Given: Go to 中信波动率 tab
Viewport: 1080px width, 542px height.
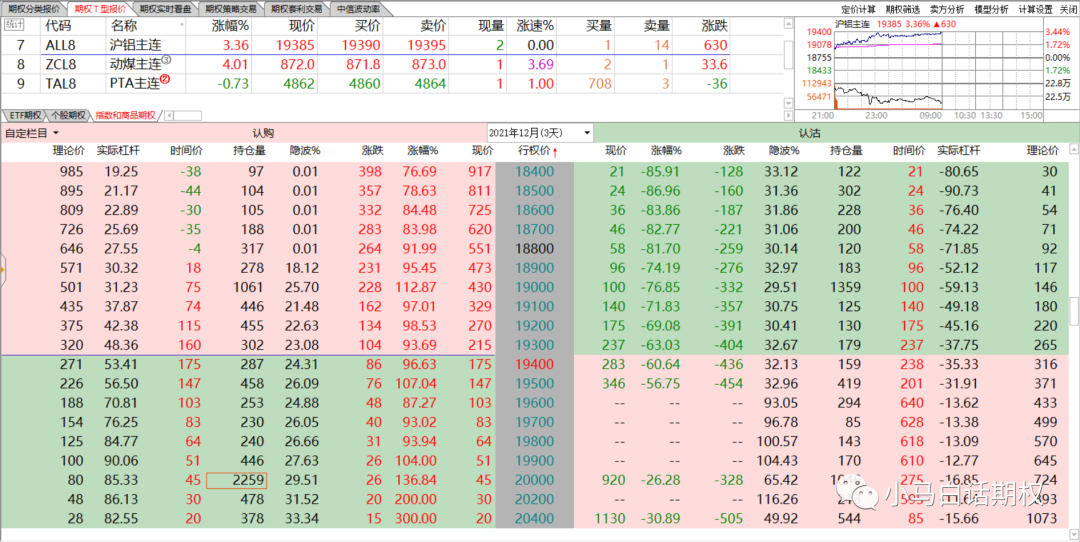Looking at the screenshot, I should [360, 8].
